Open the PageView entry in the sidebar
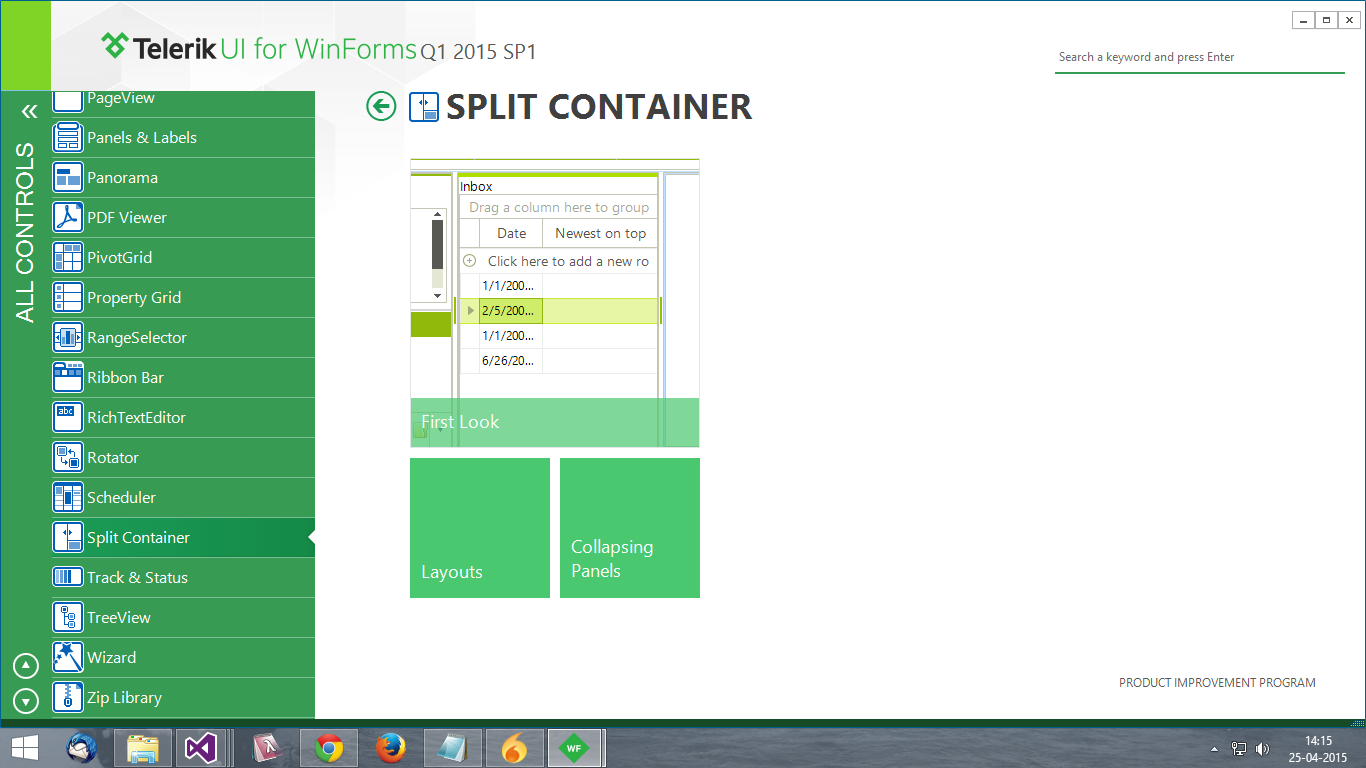The width and height of the screenshot is (1366, 768). 183,103
